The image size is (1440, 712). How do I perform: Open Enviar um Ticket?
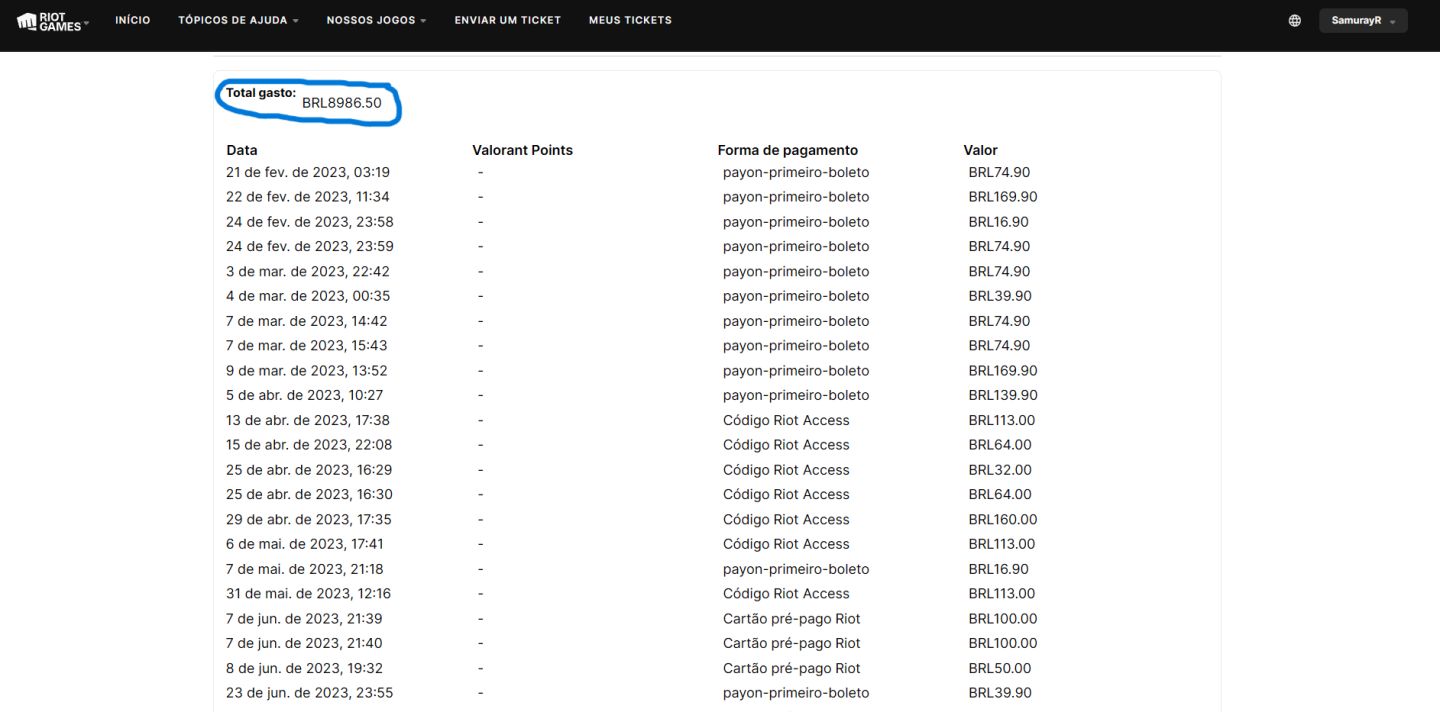[507, 20]
